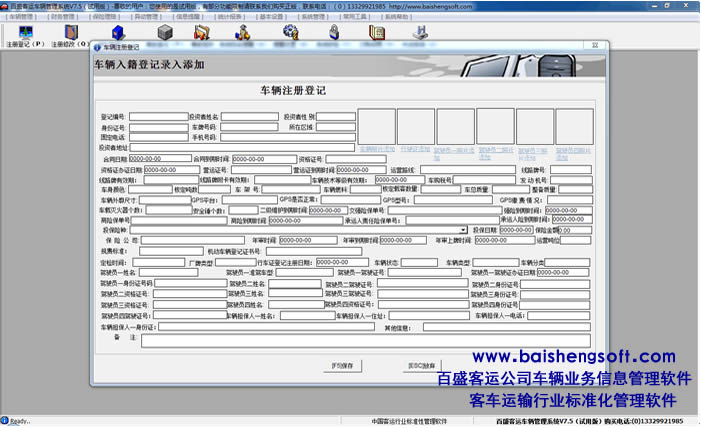The width and height of the screenshot is (701, 428).
Task: Select the first vehicle photo box
Action: [x=377, y=127]
